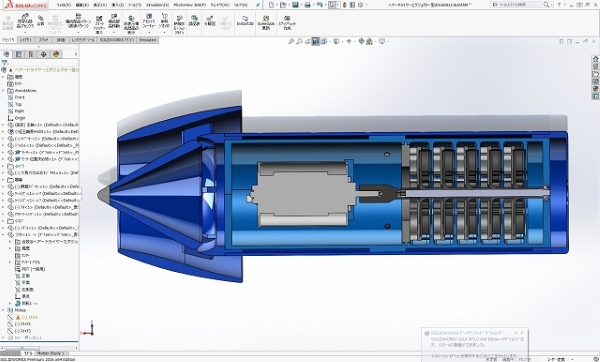
Task: Click the Options gear icon in the title bar
Action: coord(360,5)
